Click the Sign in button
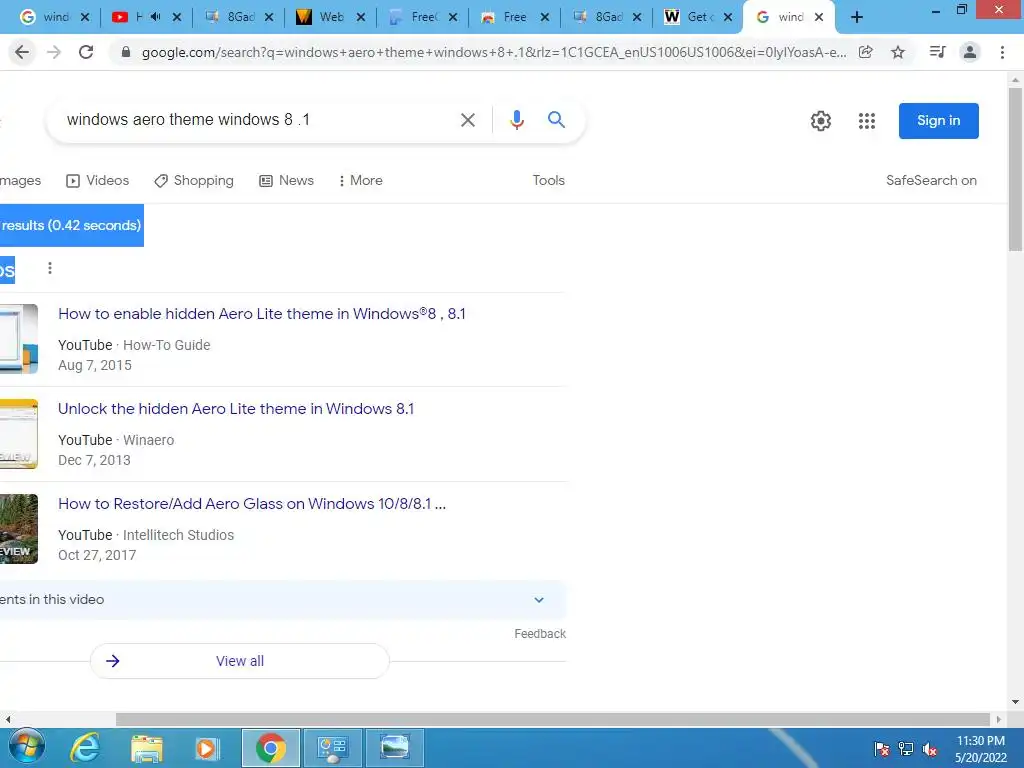 [938, 121]
